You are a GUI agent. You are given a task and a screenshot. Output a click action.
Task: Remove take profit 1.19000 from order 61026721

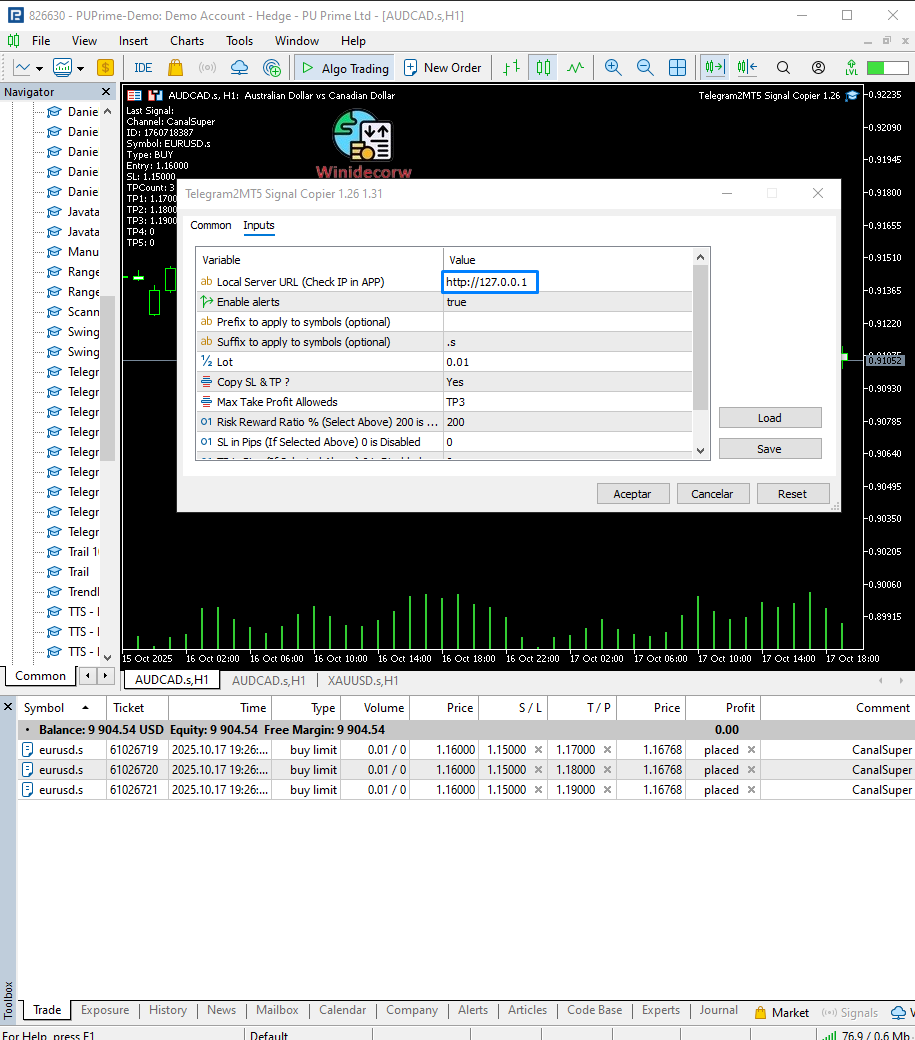tap(607, 789)
